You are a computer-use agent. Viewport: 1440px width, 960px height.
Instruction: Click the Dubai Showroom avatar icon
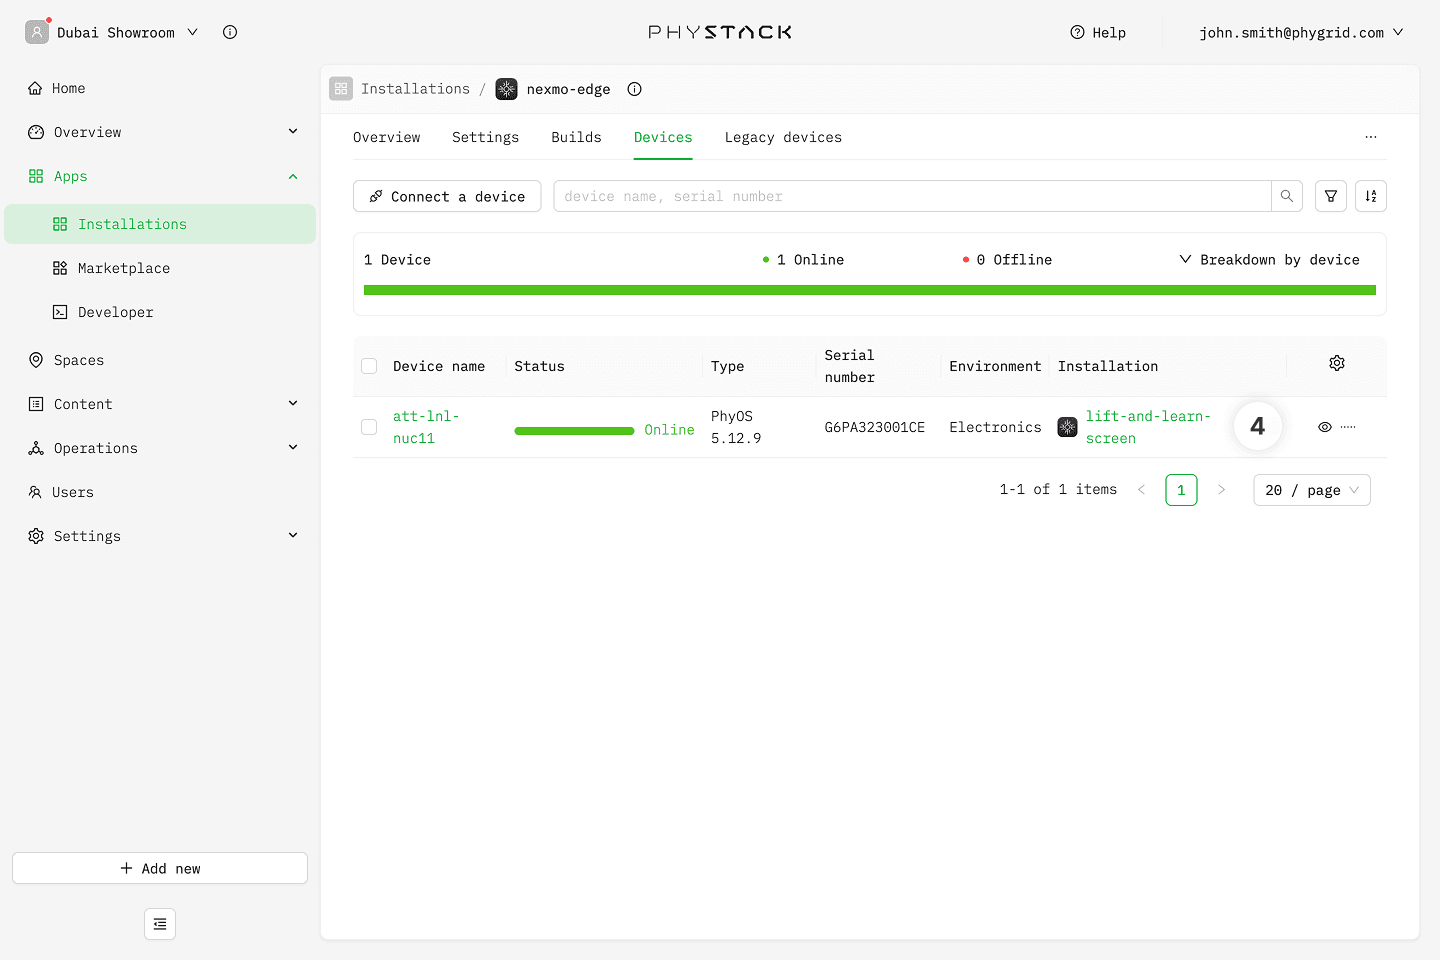point(37,32)
